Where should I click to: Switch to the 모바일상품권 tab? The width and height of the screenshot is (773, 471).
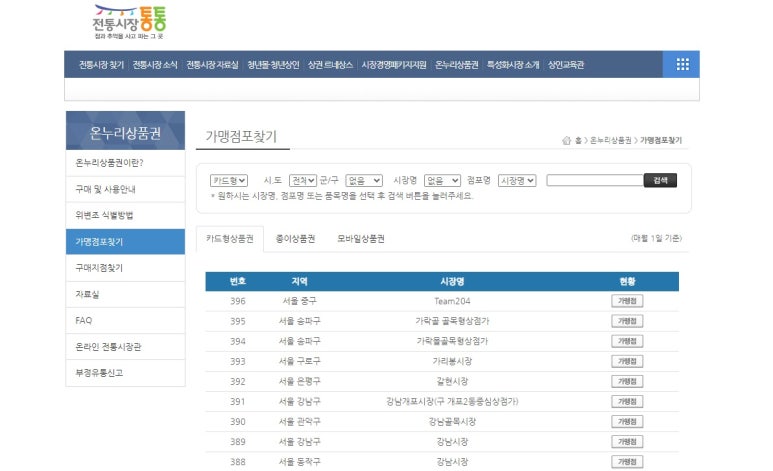[x=361, y=239]
